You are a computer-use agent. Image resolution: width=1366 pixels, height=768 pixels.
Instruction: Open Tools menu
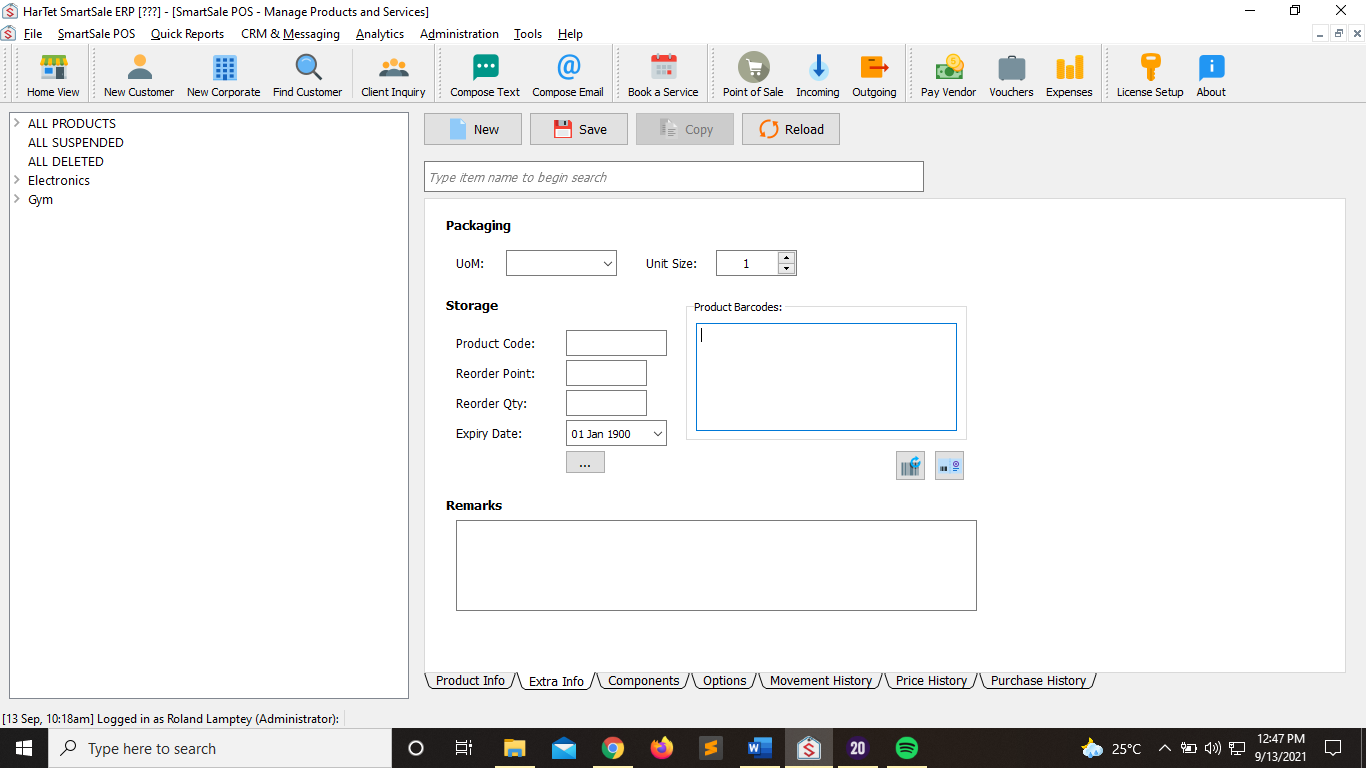tap(528, 34)
